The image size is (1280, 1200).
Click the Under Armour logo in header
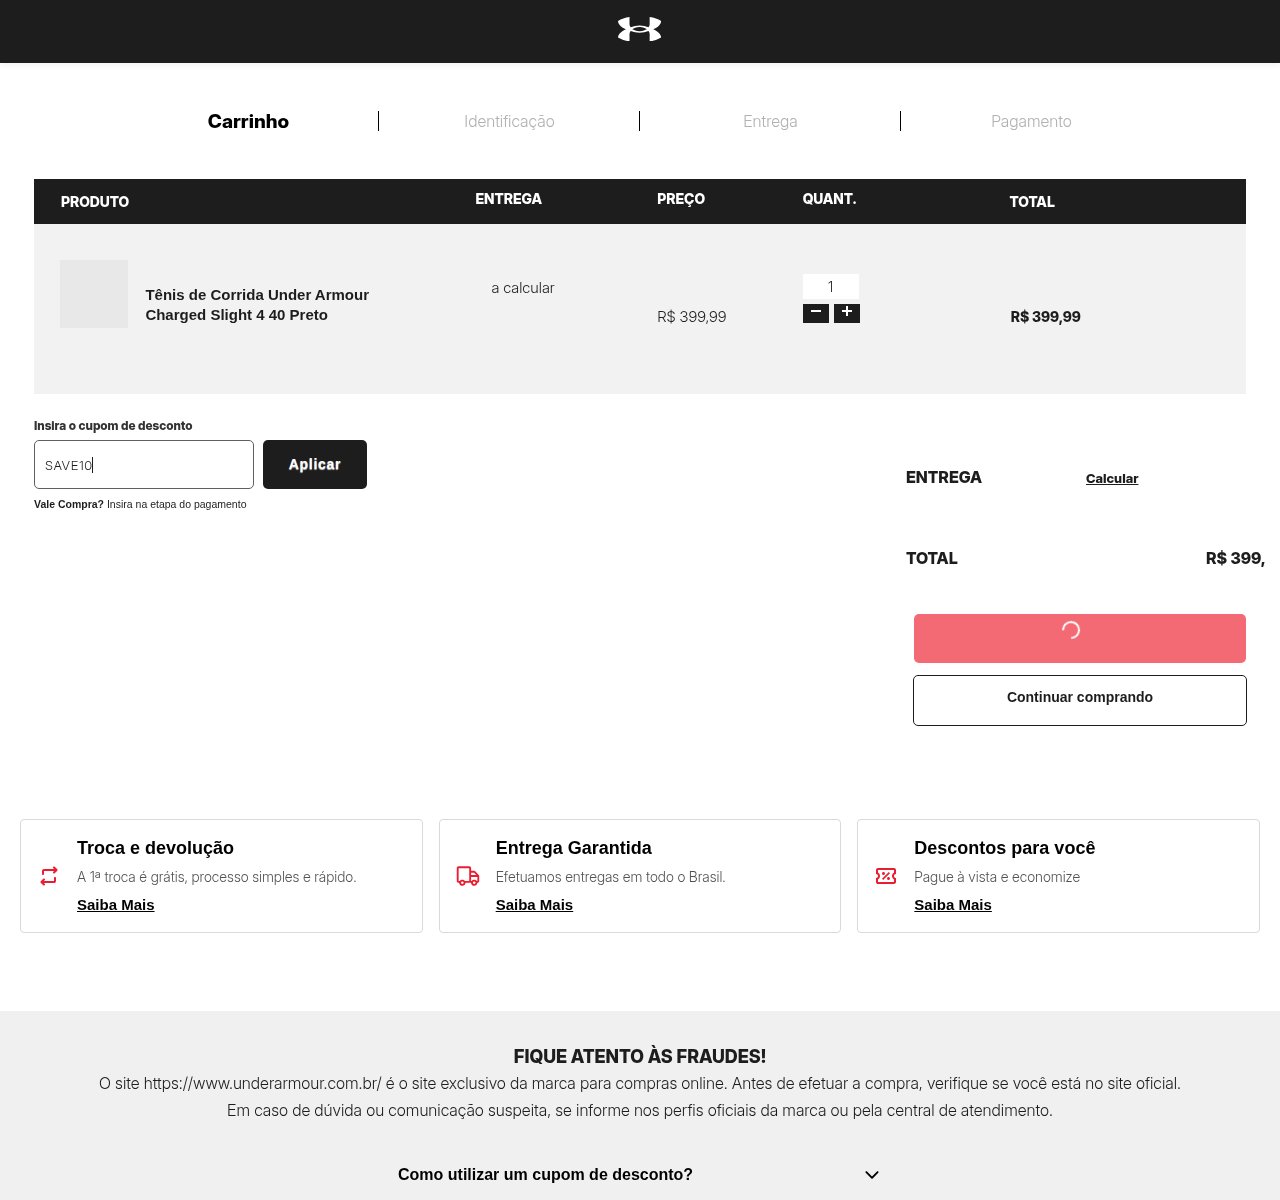640,30
